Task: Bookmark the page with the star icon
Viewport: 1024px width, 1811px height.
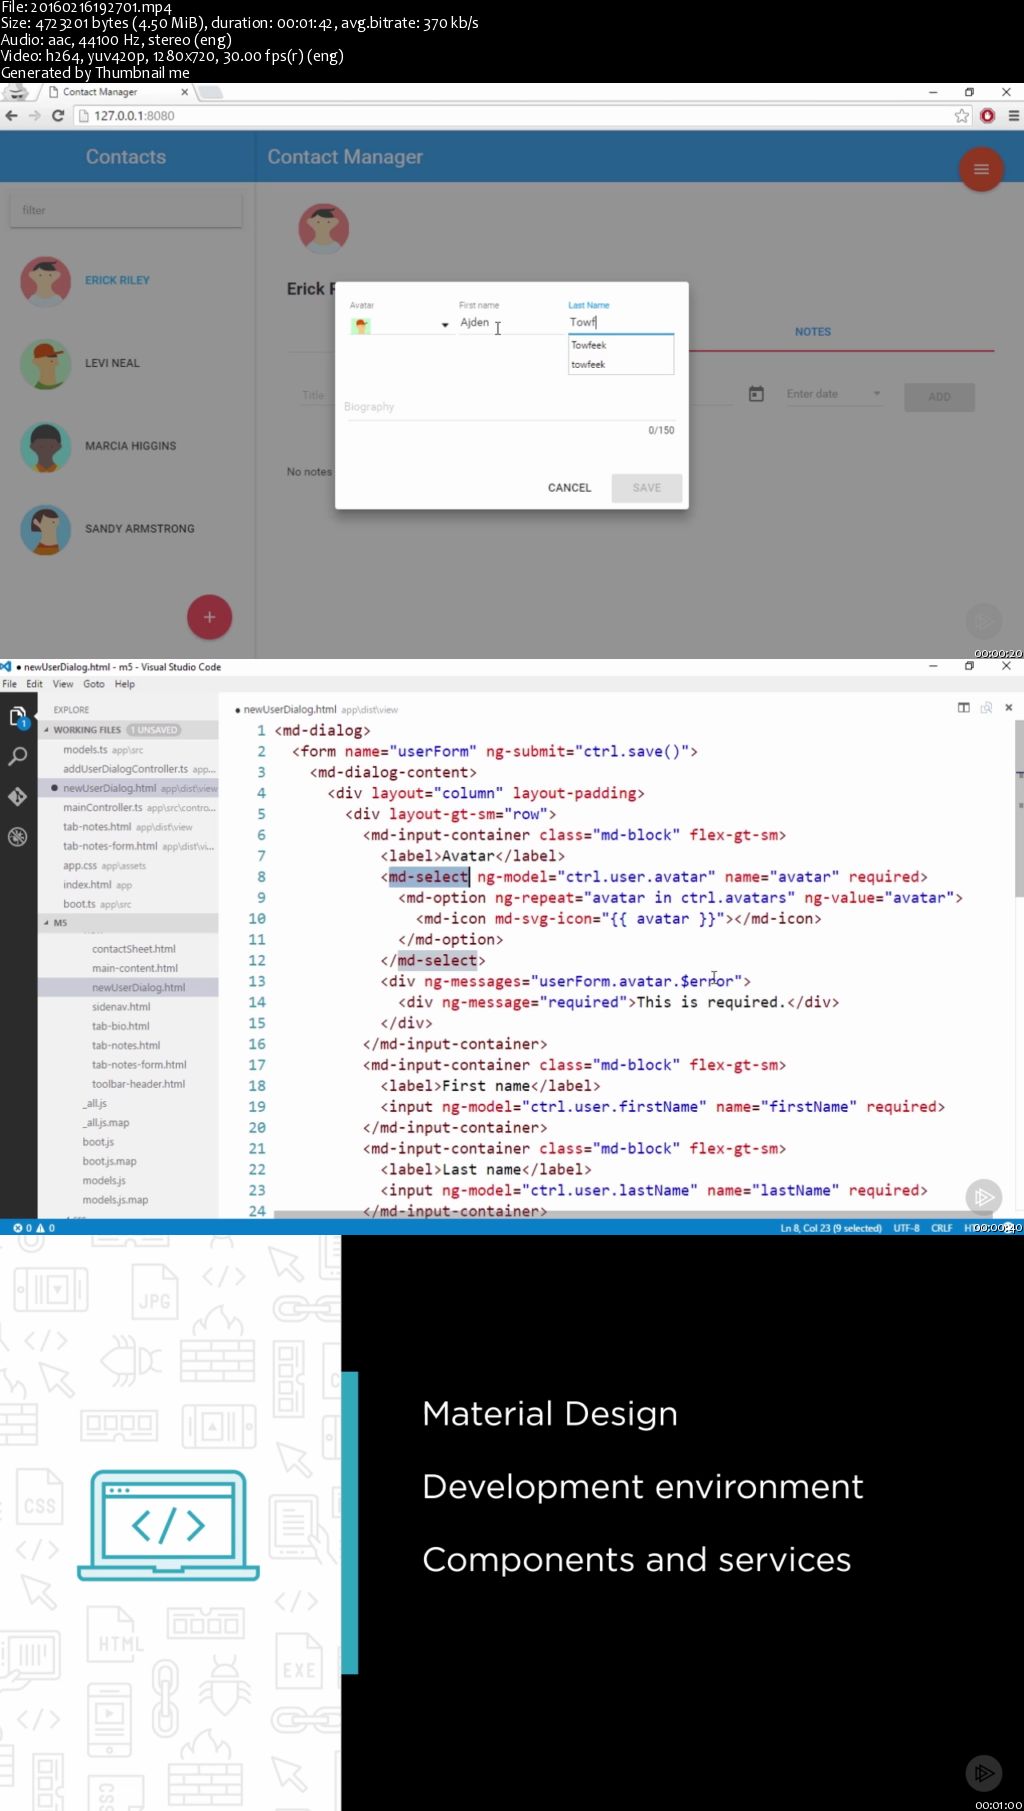Action: click(x=962, y=116)
